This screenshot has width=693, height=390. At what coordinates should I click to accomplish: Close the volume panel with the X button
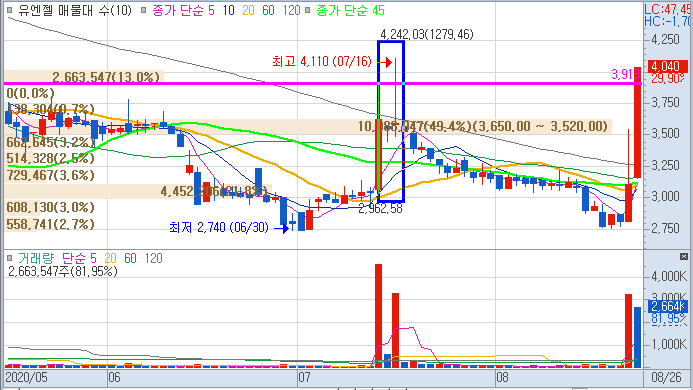(683, 256)
